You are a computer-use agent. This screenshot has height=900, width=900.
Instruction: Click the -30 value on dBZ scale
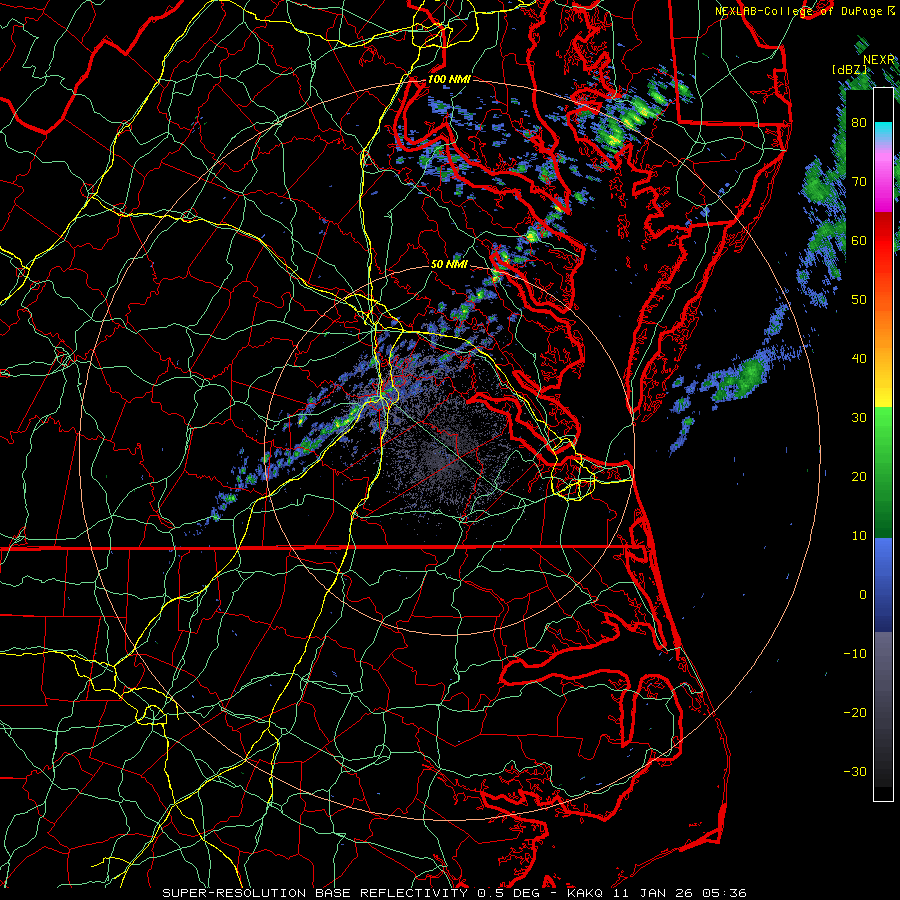tap(855, 771)
